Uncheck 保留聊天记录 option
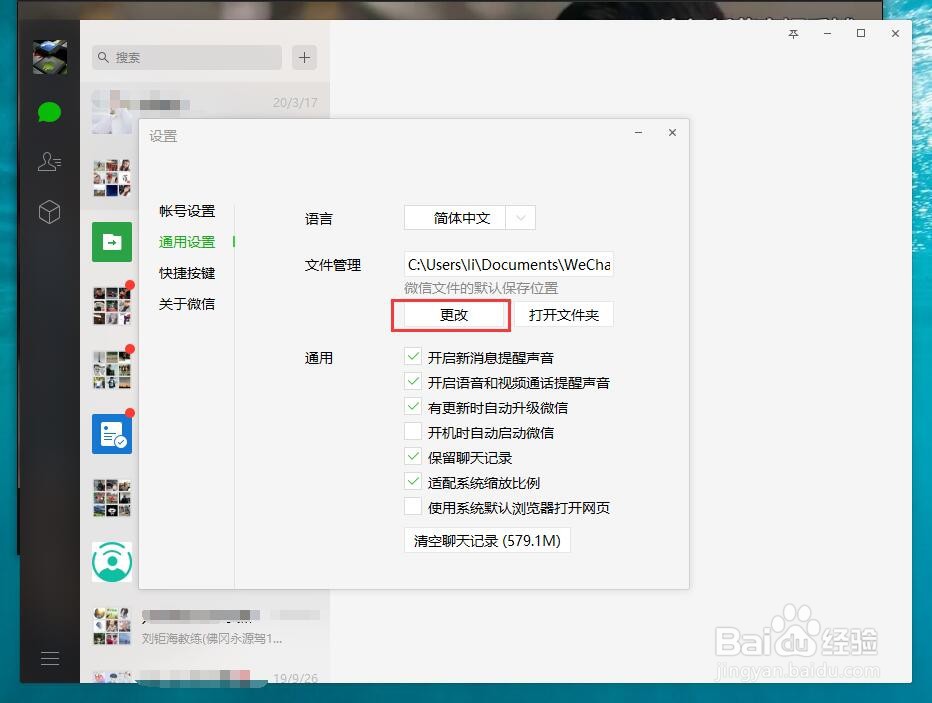 (x=413, y=456)
